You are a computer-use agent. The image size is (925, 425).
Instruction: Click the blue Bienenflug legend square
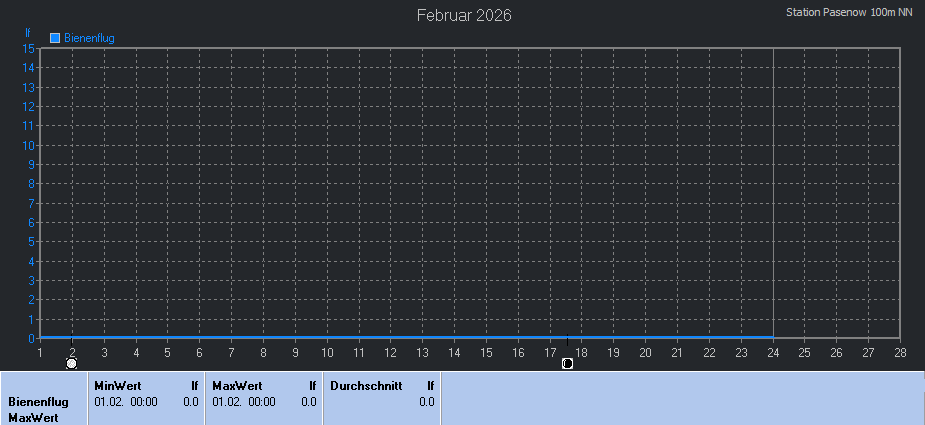[x=55, y=38]
